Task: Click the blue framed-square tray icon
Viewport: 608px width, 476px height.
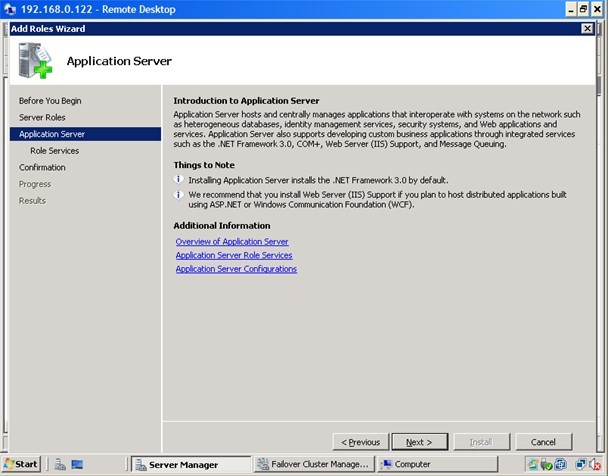Action: [560, 464]
